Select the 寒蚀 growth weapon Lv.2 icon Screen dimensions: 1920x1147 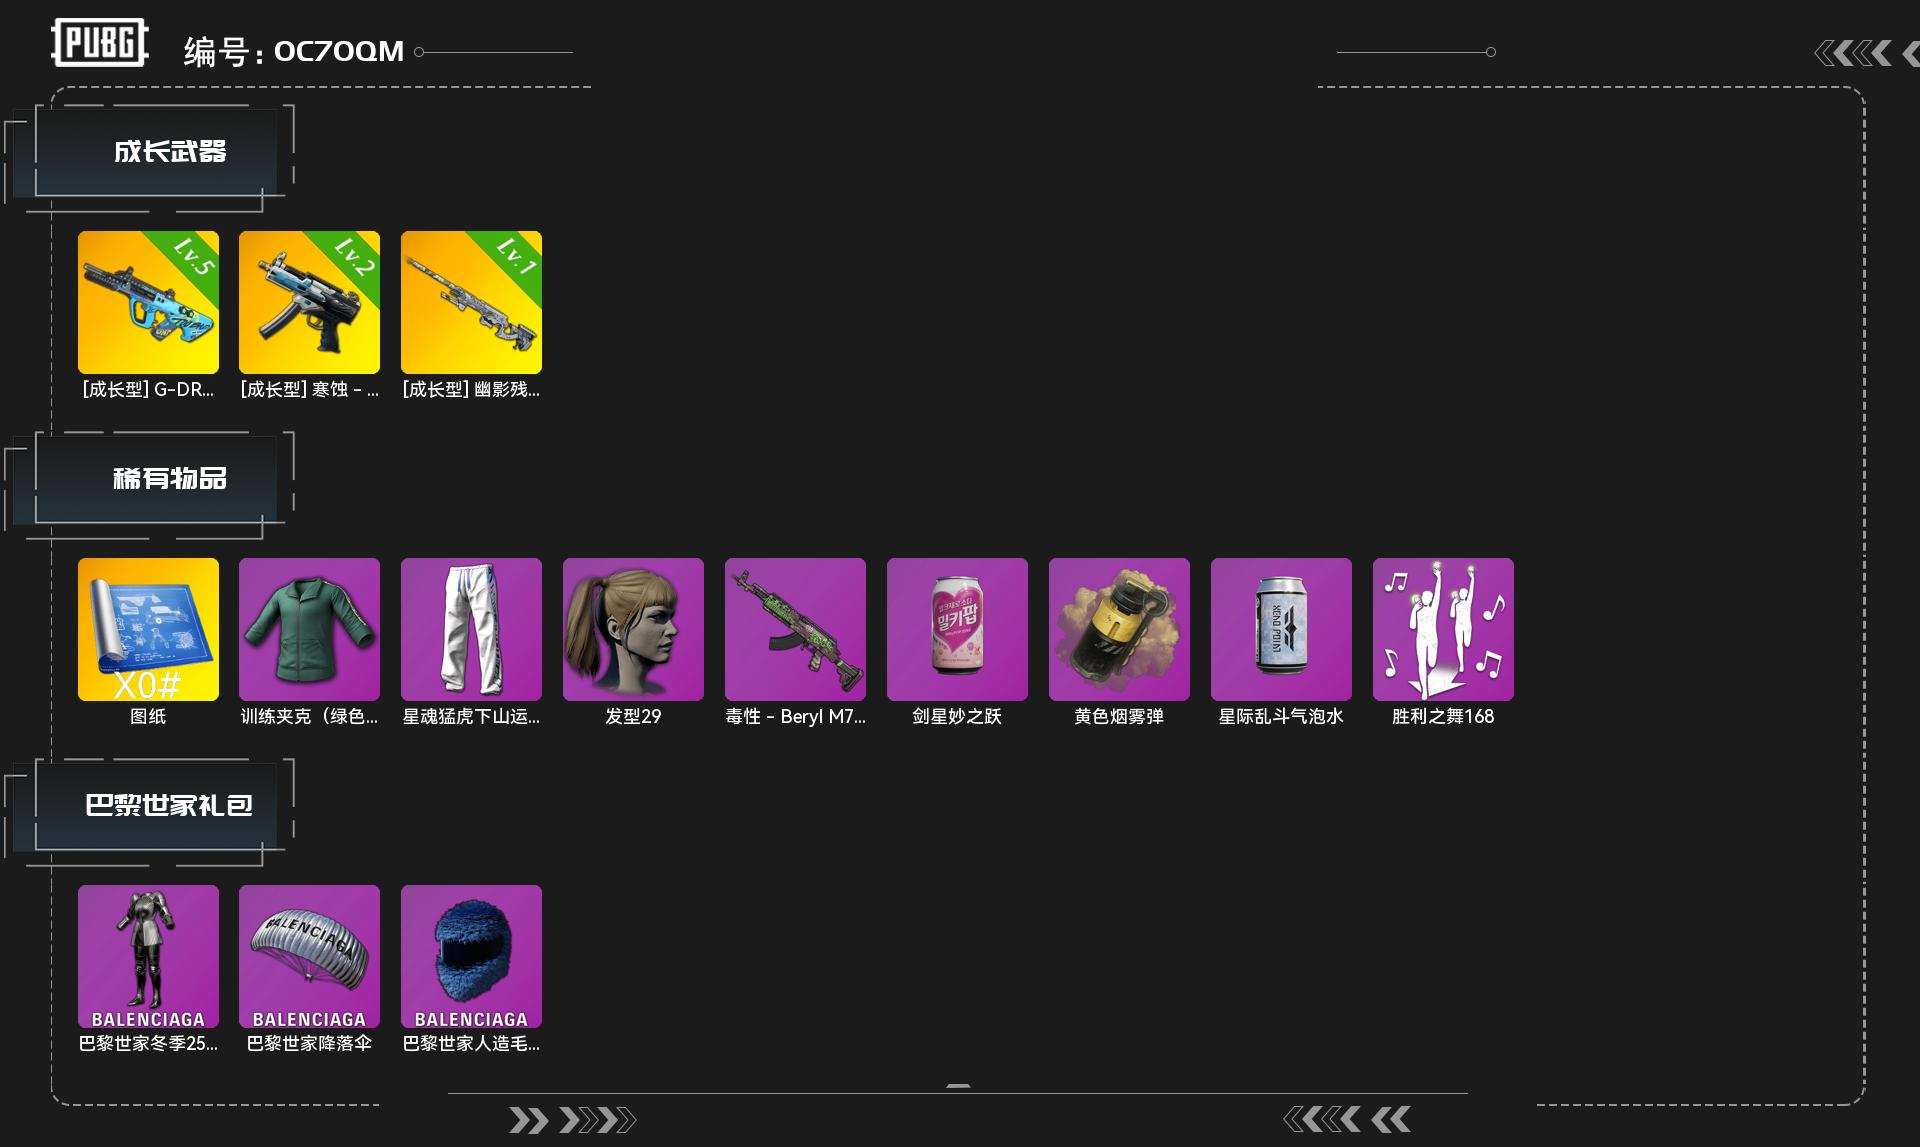coord(309,302)
